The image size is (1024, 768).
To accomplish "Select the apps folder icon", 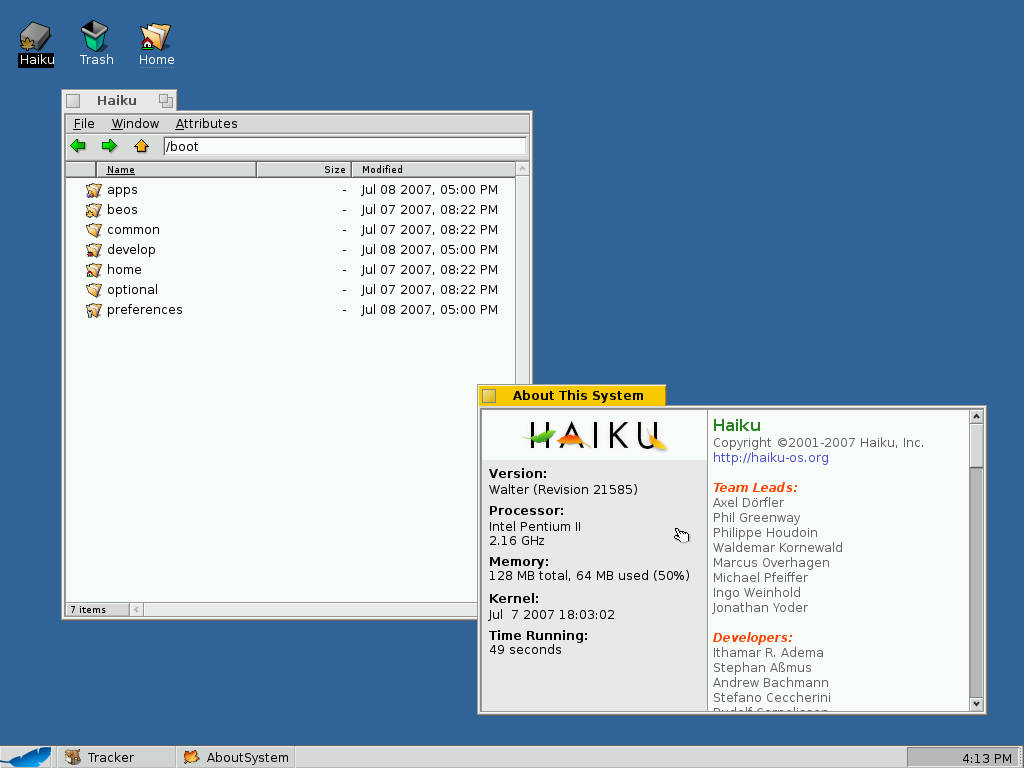I will (x=94, y=190).
